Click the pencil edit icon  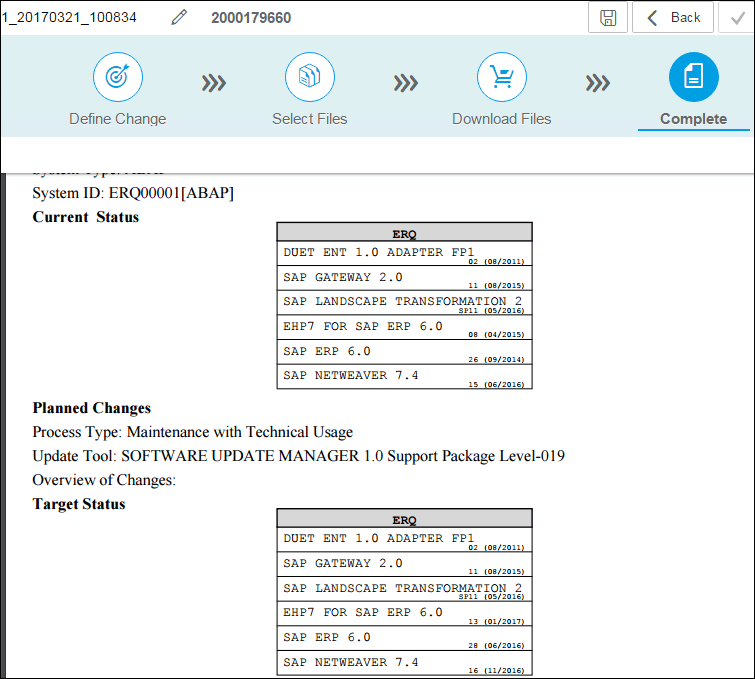tap(179, 18)
